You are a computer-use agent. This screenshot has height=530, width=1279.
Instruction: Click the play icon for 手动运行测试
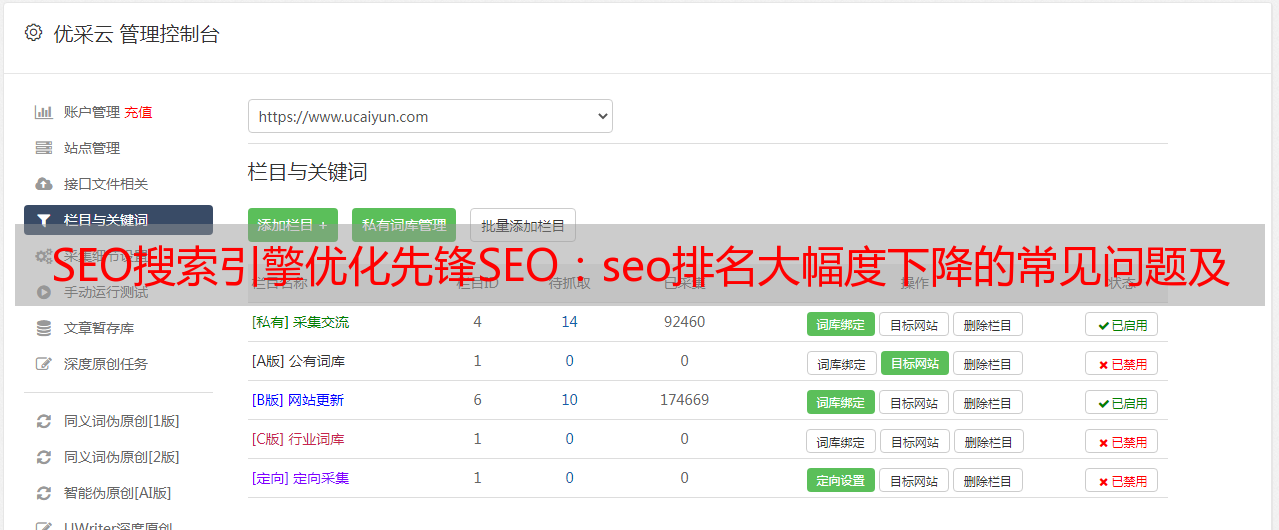coord(44,292)
